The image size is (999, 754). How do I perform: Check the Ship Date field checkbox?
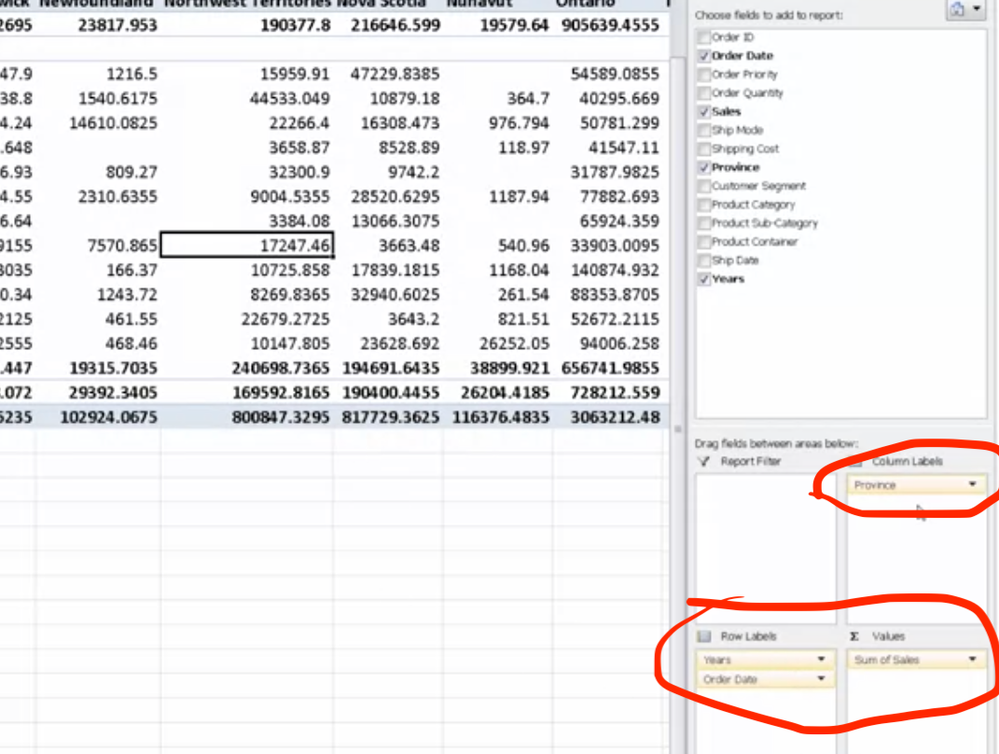point(704,260)
